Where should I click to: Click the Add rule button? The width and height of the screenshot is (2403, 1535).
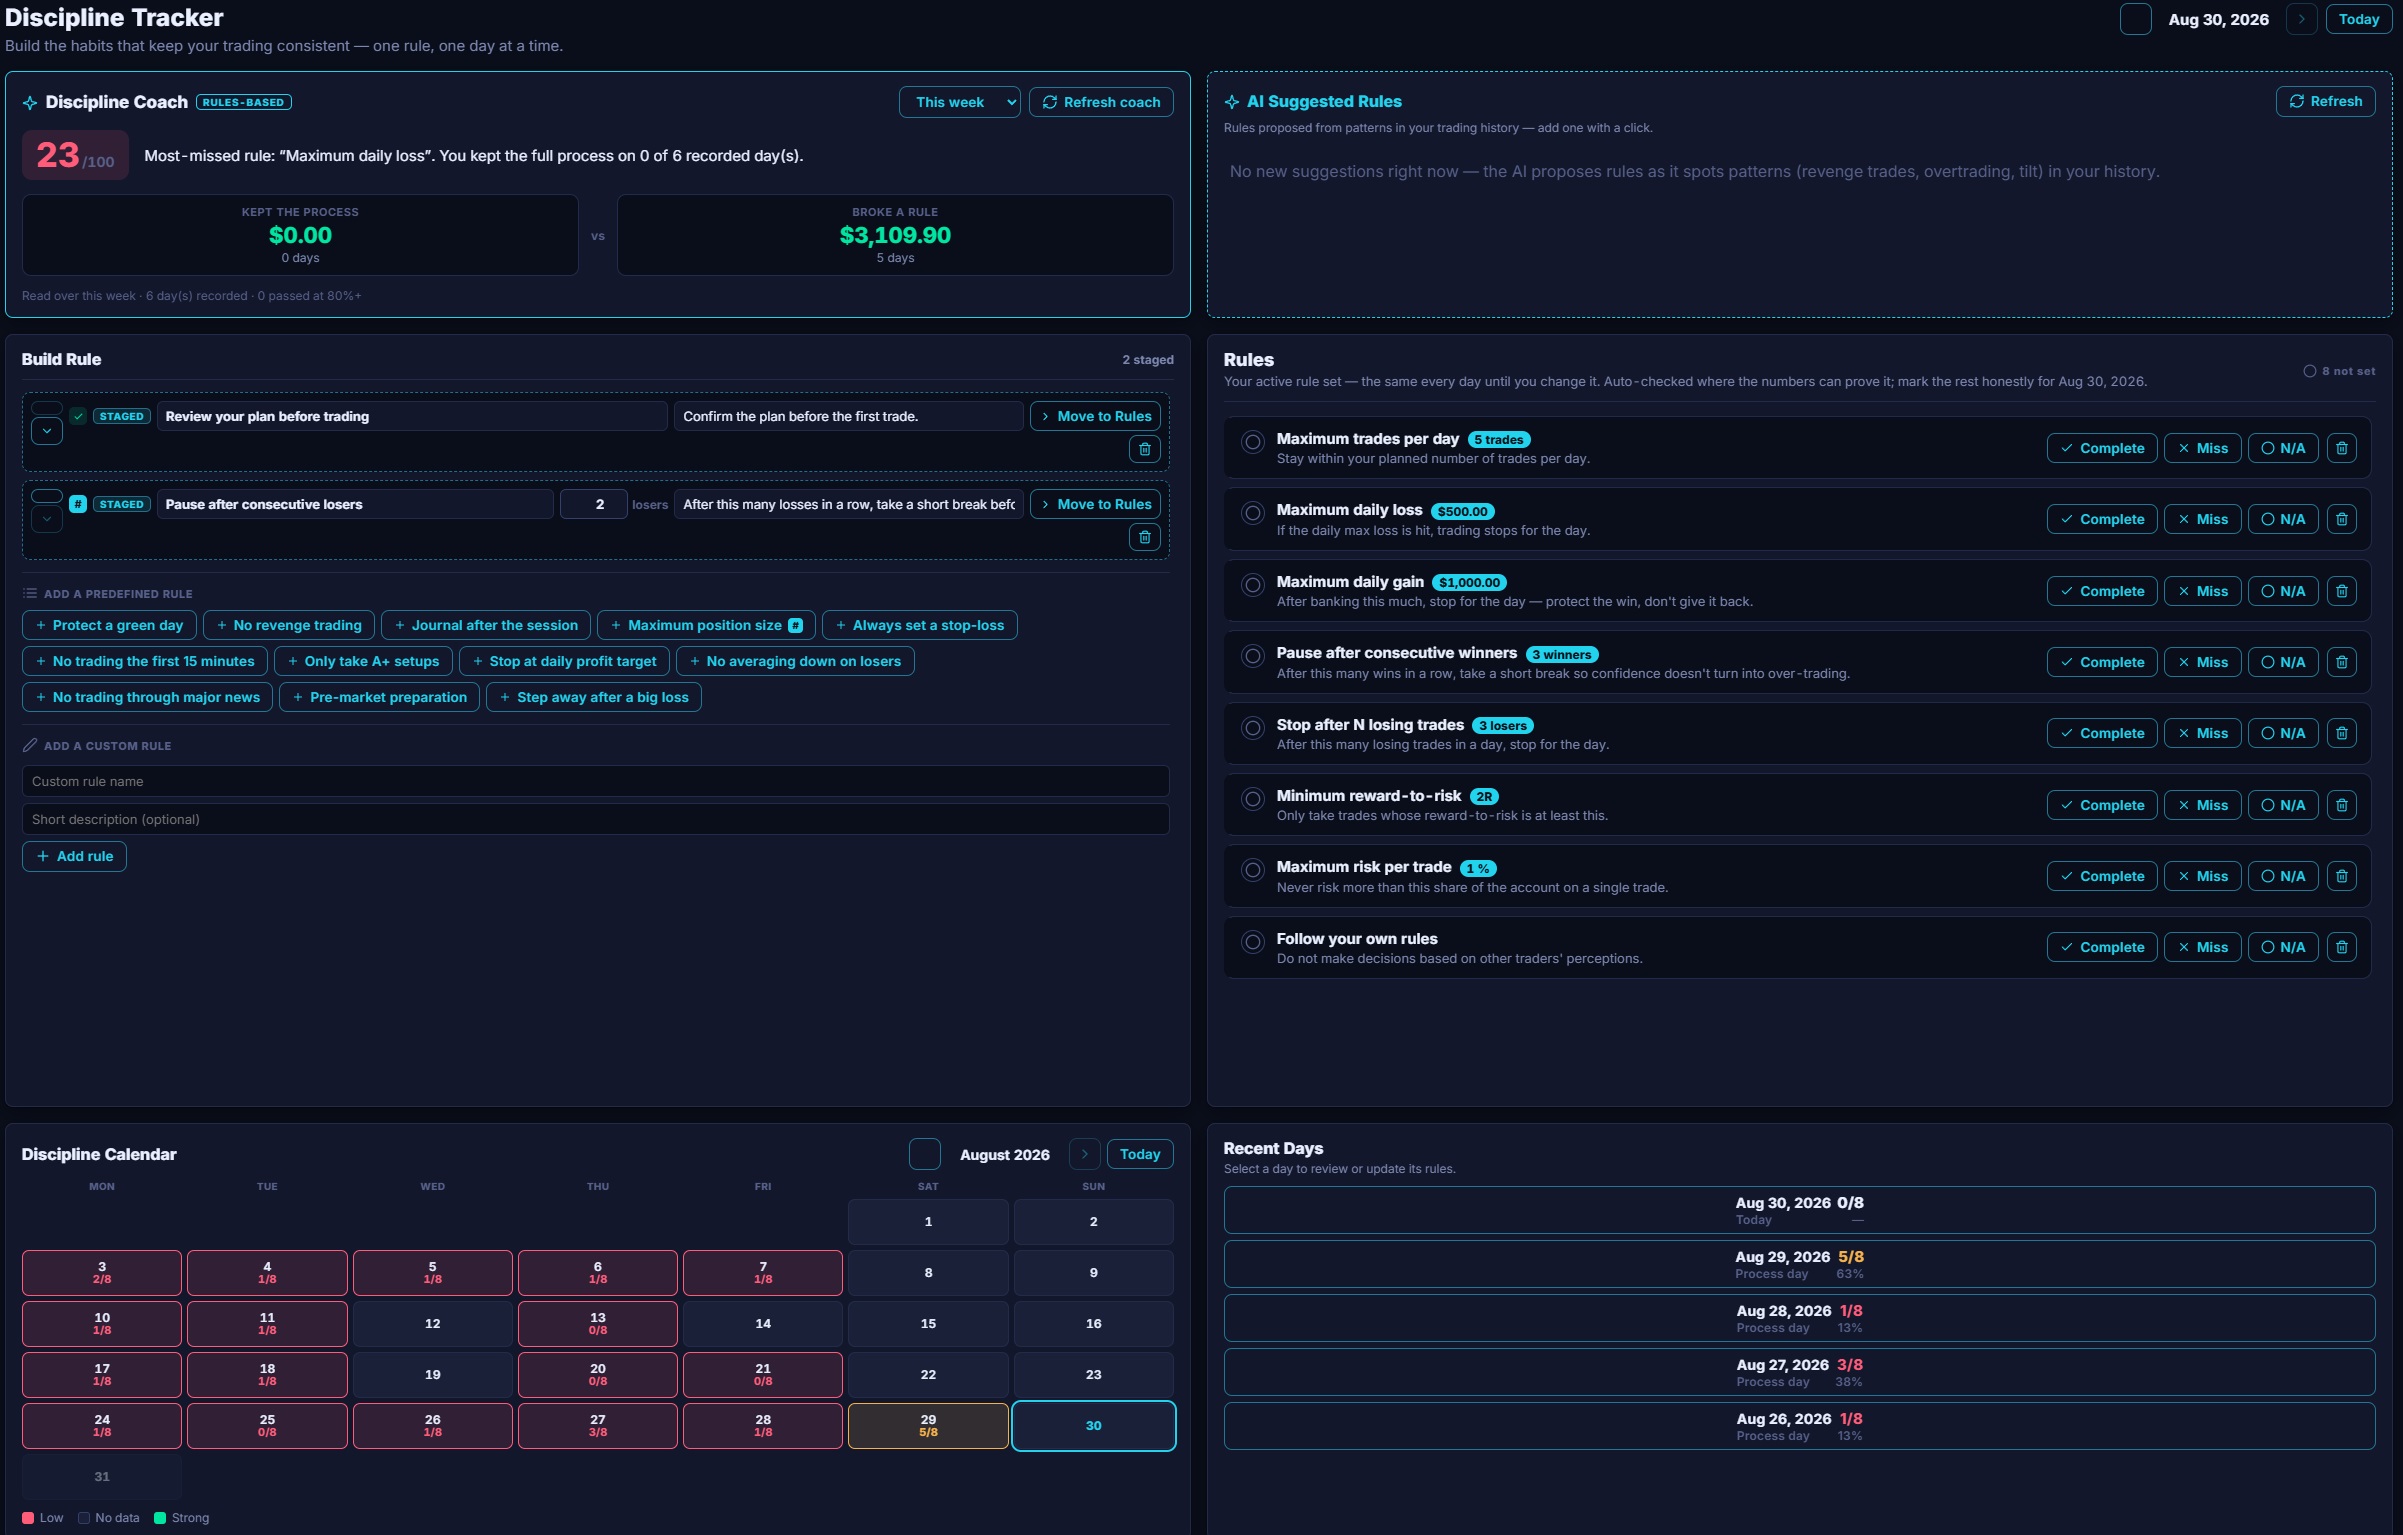pos(74,856)
